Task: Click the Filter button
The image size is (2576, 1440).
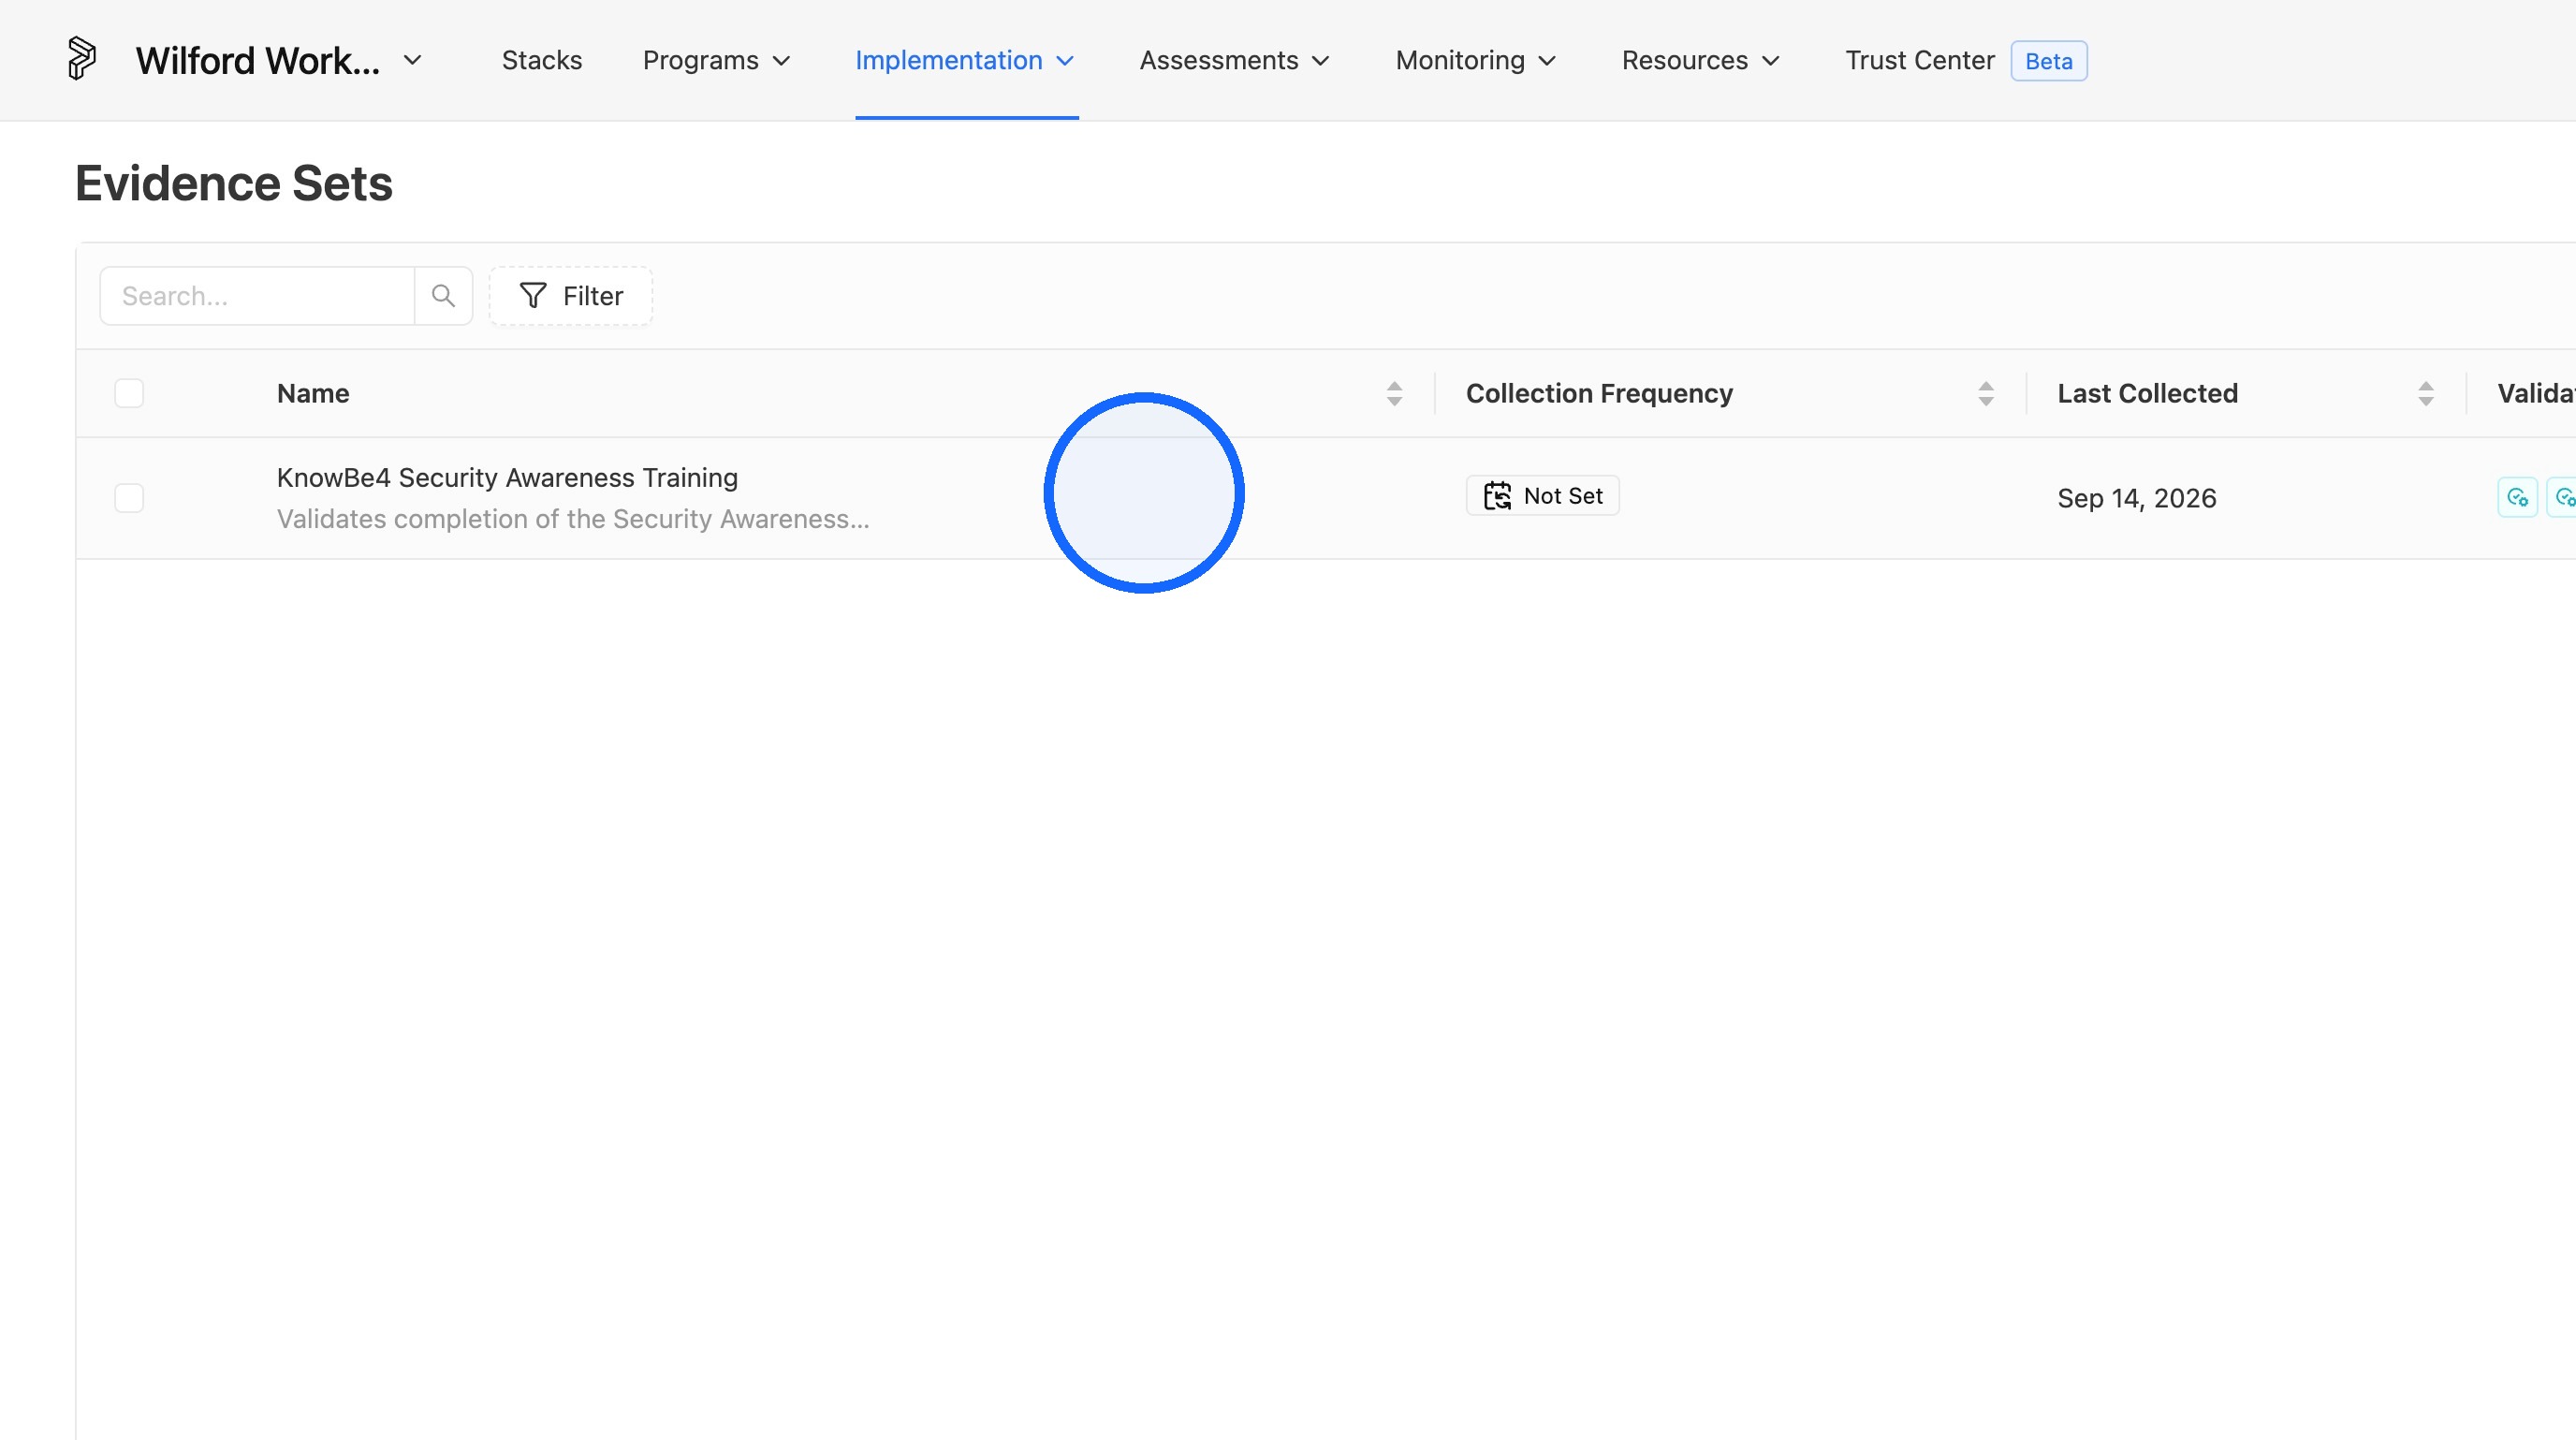Action: (571, 296)
